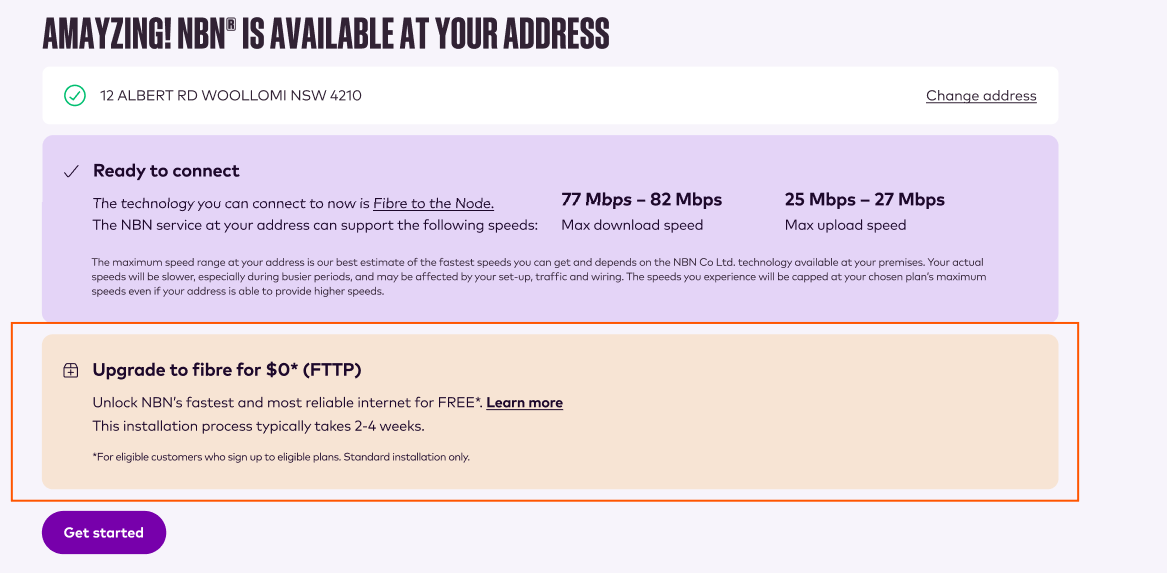Click the 25 Mbps – 27 Mbps upload speed
The image size is (1167, 573).
coord(865,199)
